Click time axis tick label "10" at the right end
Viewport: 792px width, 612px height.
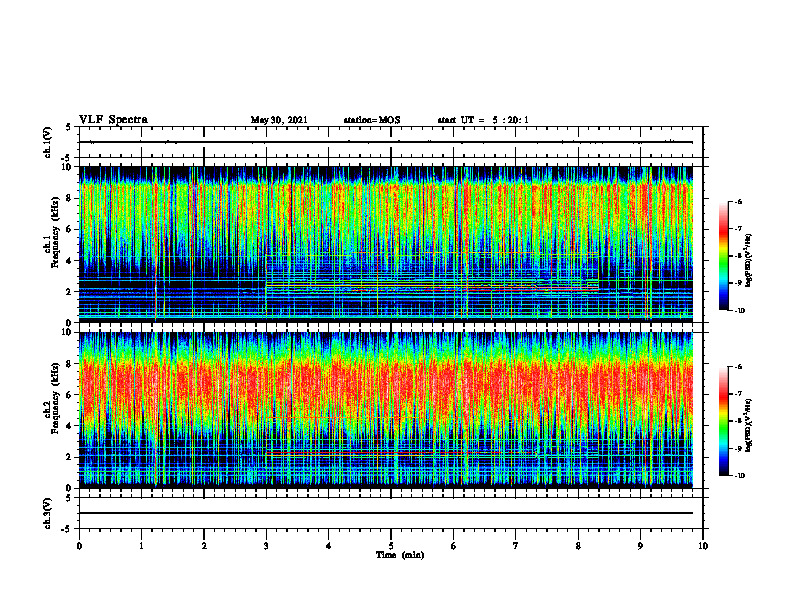[x=703, y=546]
